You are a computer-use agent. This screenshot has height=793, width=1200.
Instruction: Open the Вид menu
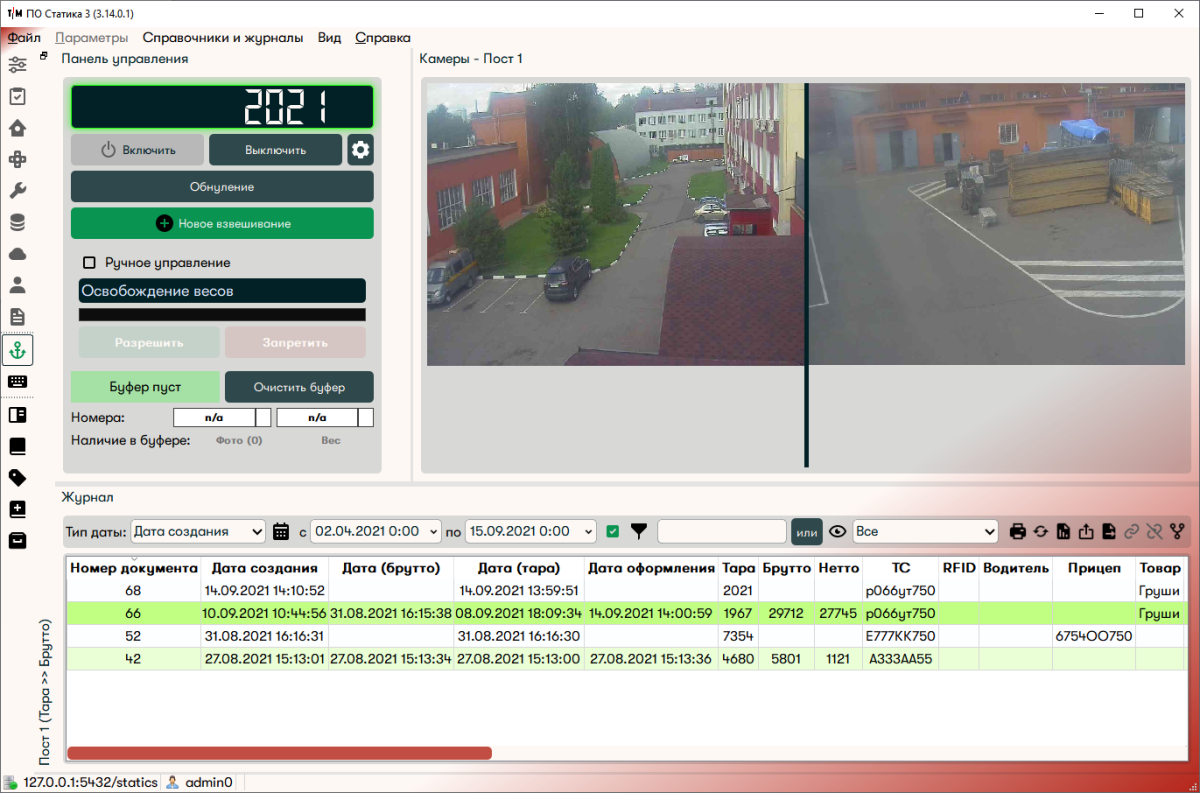tap(329, 37)
